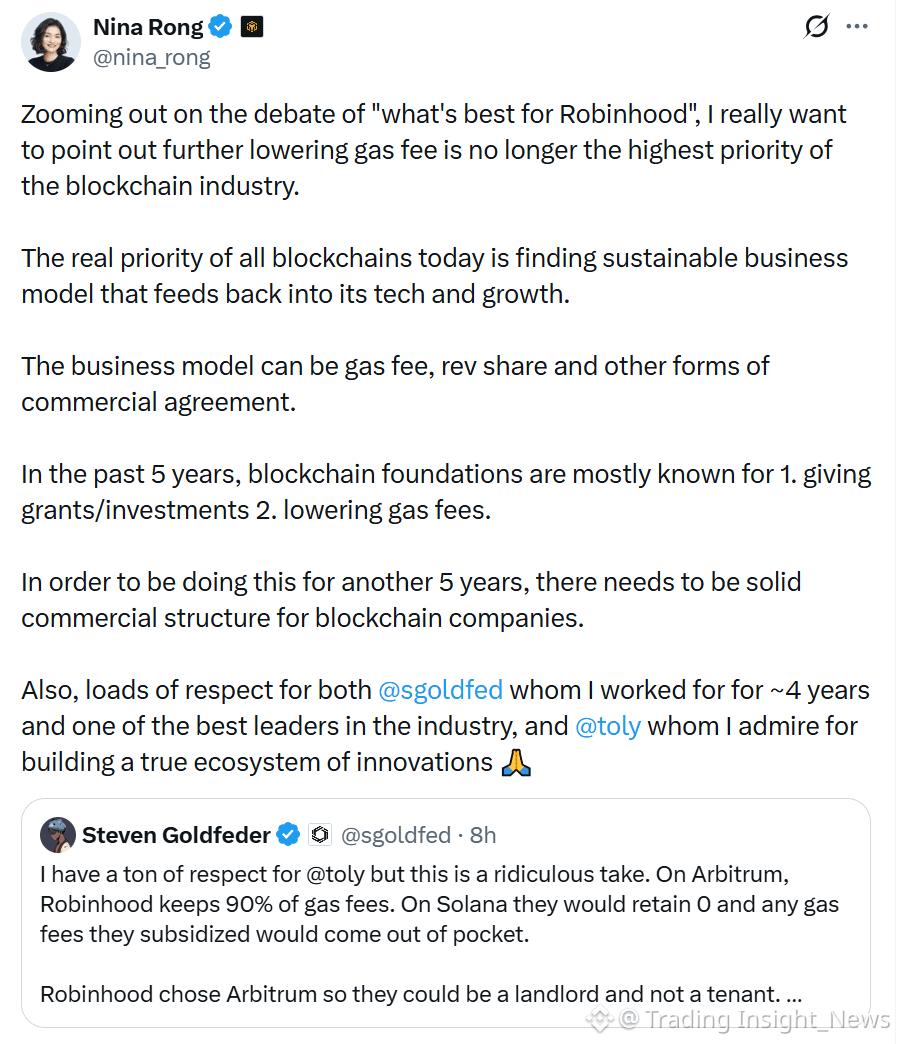The height and width of the screenshot is (1044, 898).
Task: Open the quoted tweet text about Arbitrum
Action: coord(439,904)
